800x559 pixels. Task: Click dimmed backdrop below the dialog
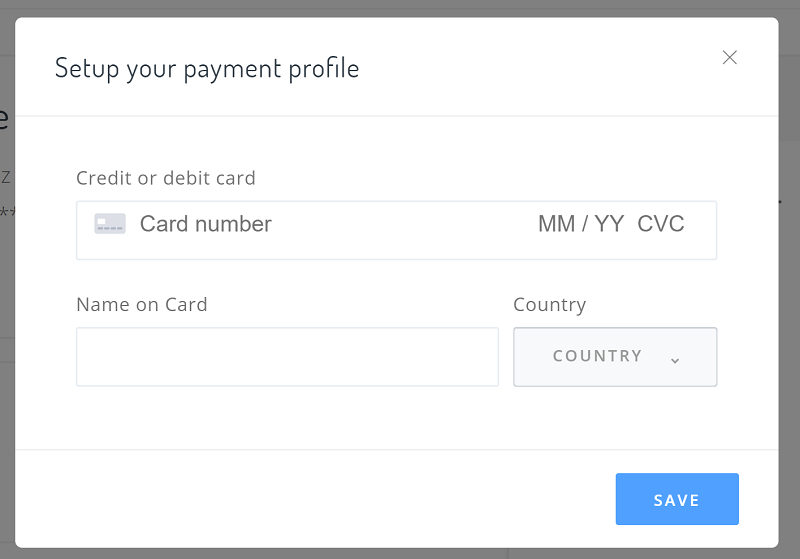point(400,554)
